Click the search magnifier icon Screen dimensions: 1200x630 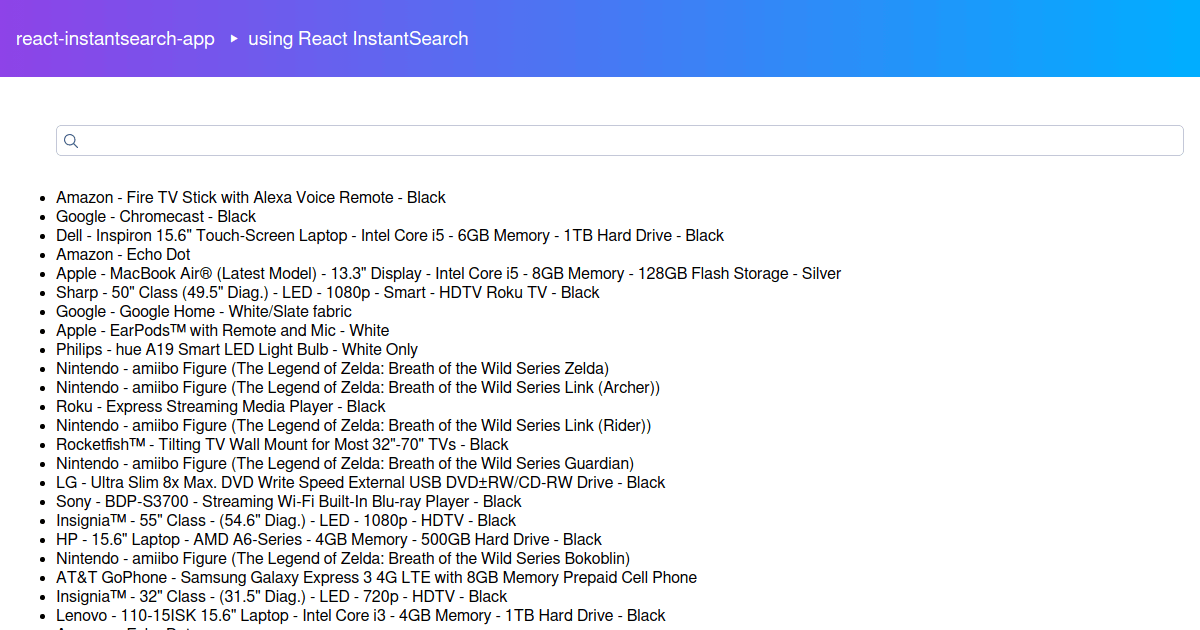71,141
